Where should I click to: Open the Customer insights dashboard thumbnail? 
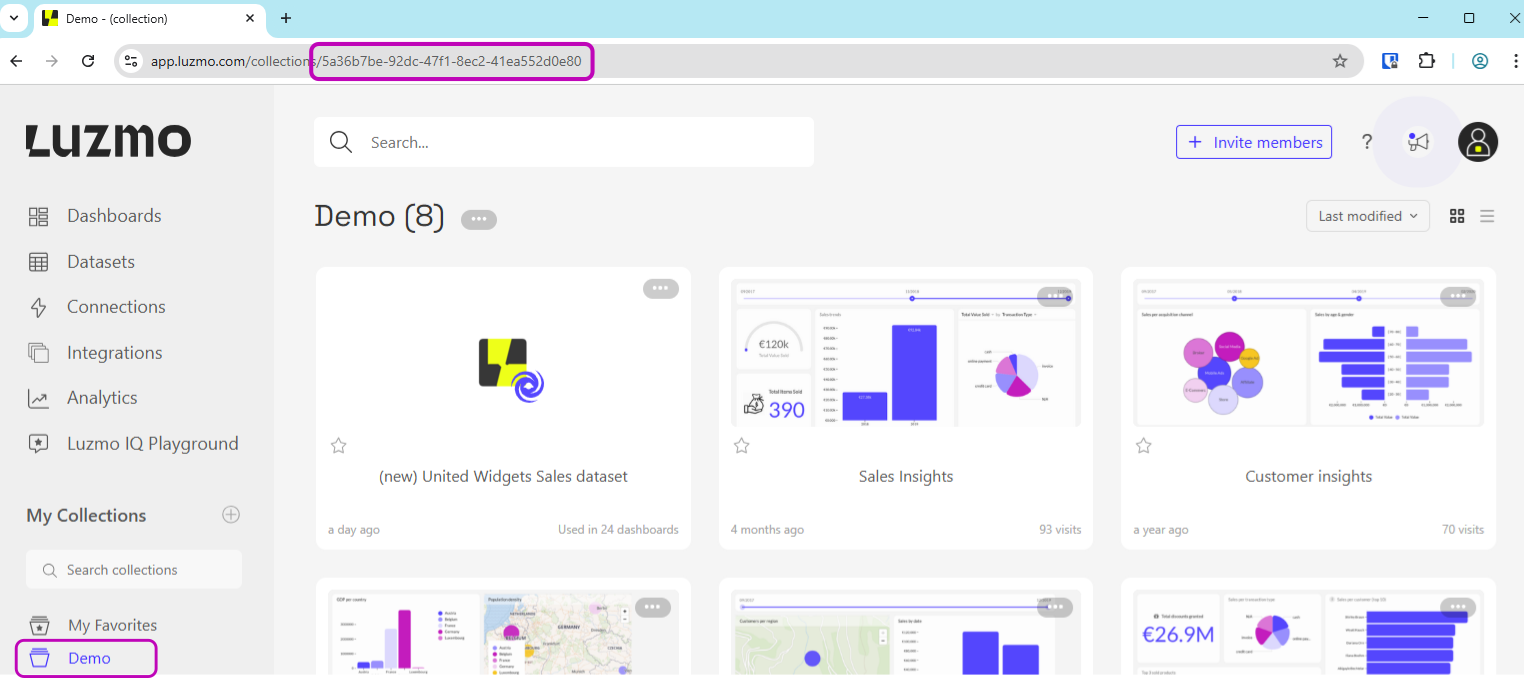click(x=1308, y=353)
